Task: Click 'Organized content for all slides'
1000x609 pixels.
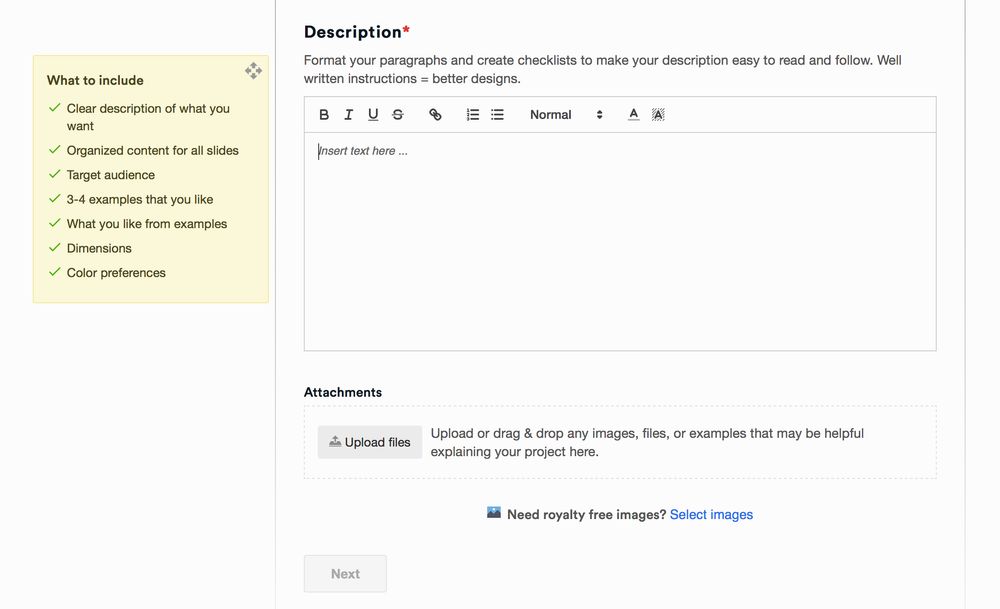Action: [x=152, y=150]
